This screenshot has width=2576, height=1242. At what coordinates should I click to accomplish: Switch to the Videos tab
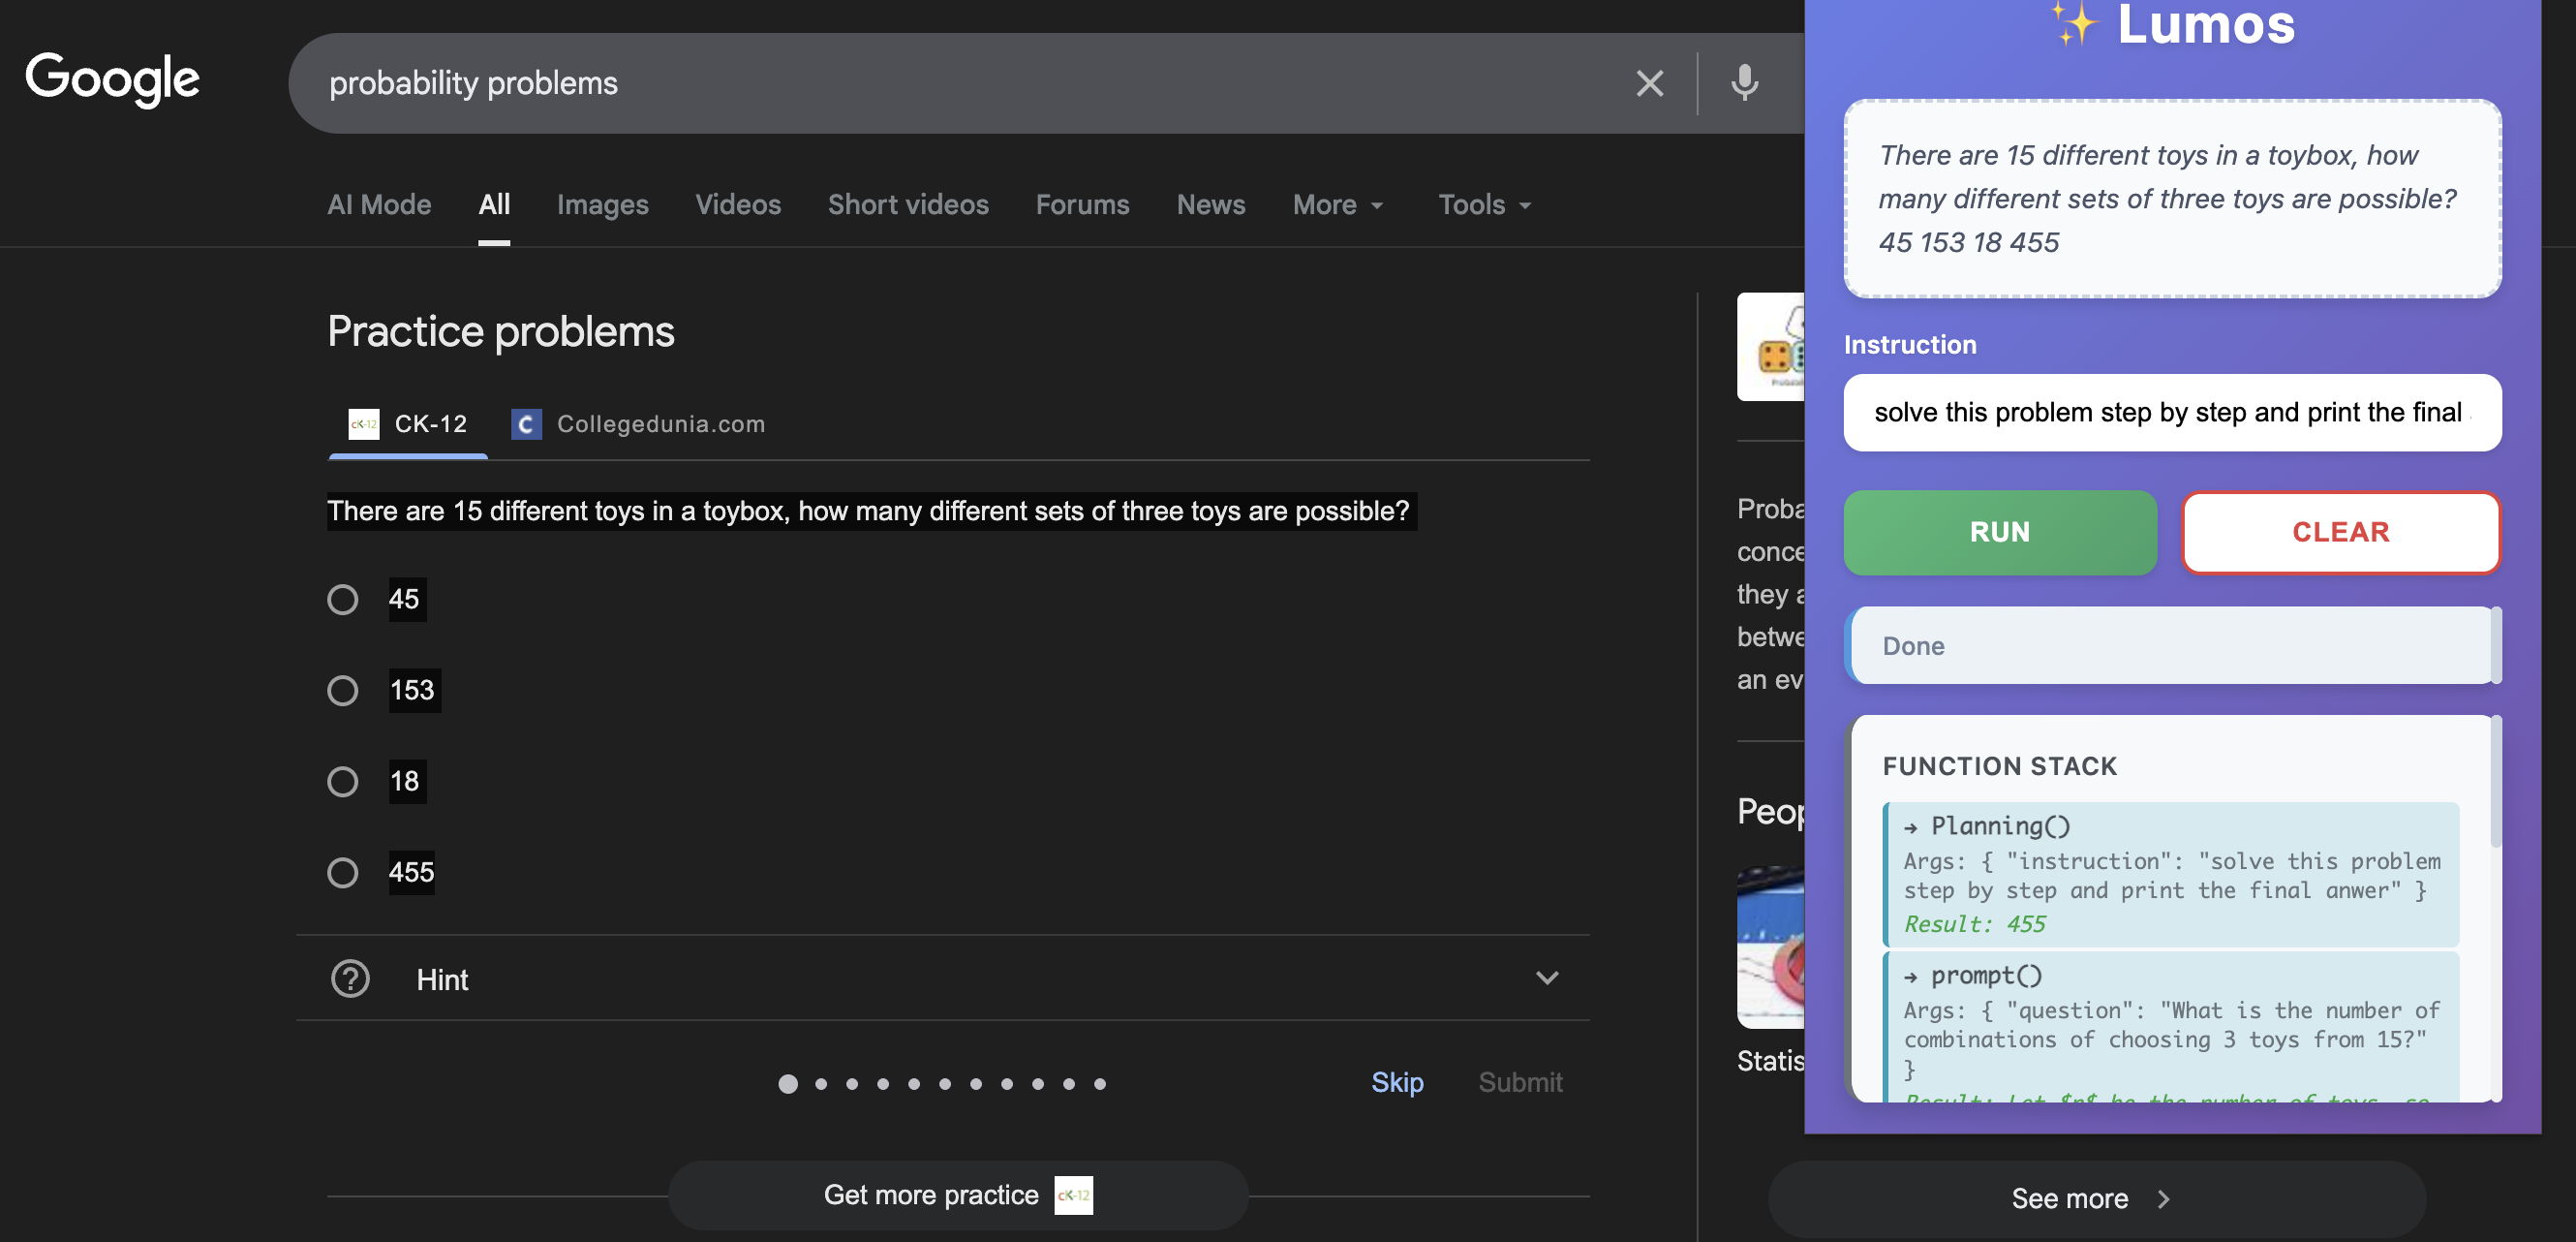(x=737, y=205)
